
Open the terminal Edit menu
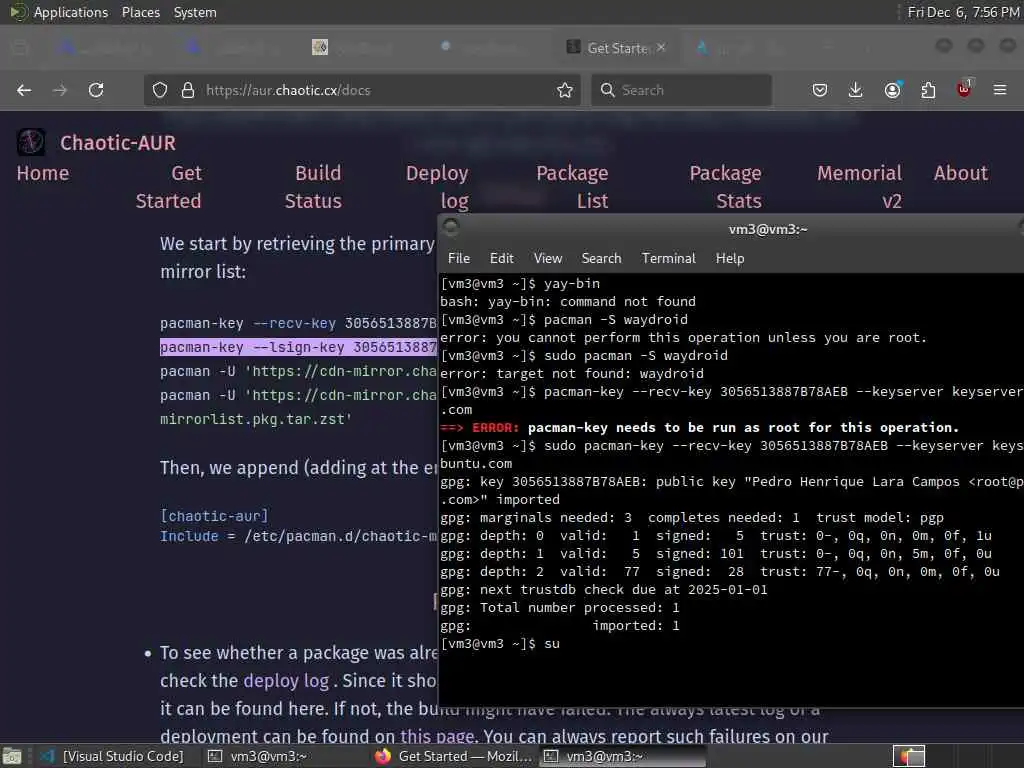point(502,258)
